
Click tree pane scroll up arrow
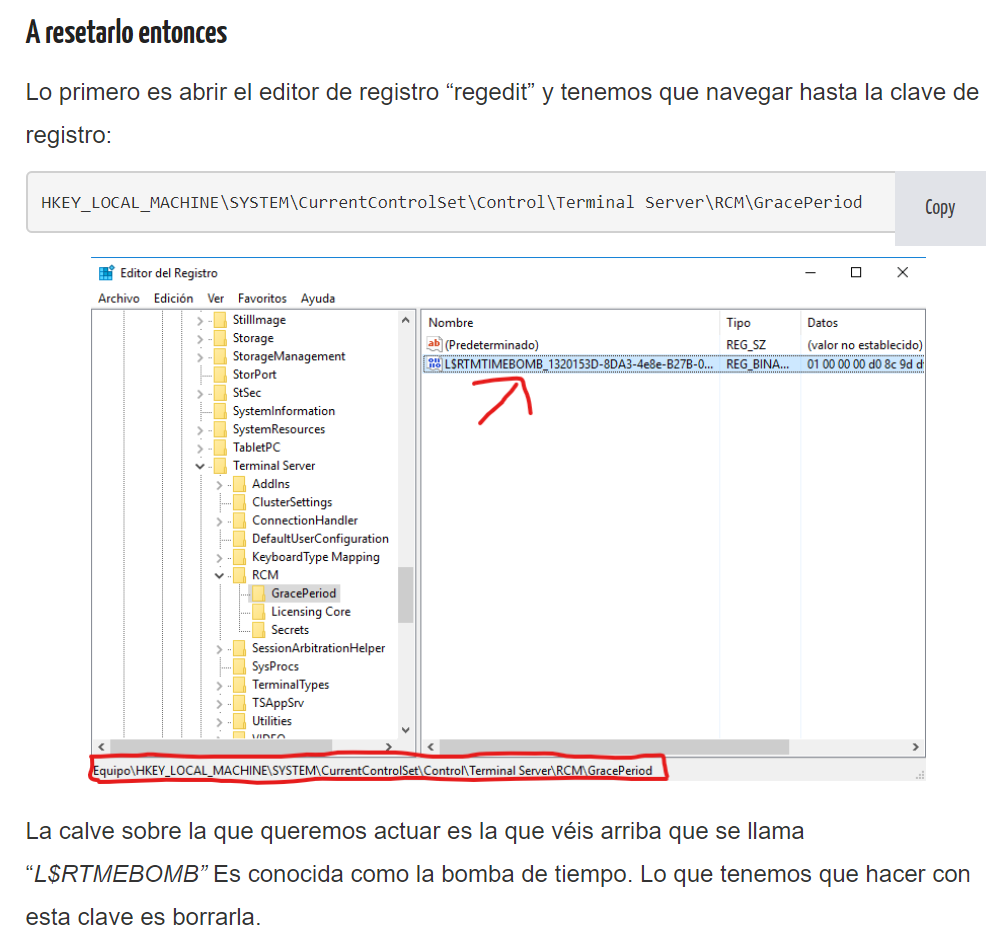[x=405, y=320]
